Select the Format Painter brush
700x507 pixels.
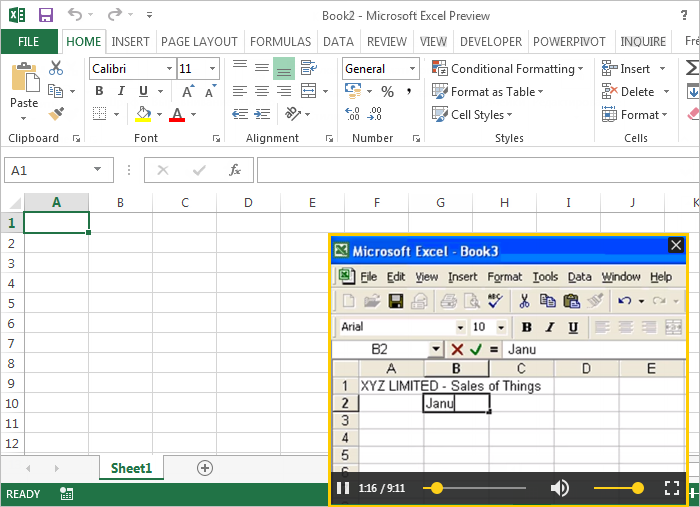pos(56,114)
